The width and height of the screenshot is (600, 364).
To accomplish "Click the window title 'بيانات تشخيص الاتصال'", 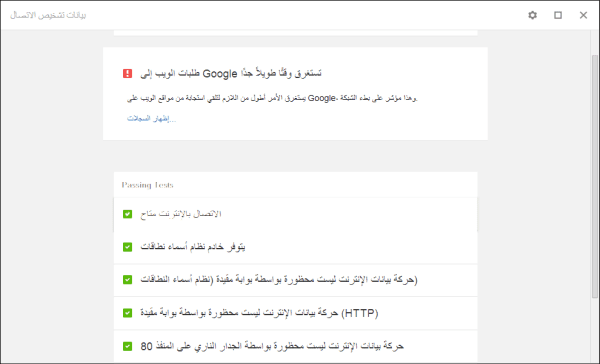I will pos(48,15).
